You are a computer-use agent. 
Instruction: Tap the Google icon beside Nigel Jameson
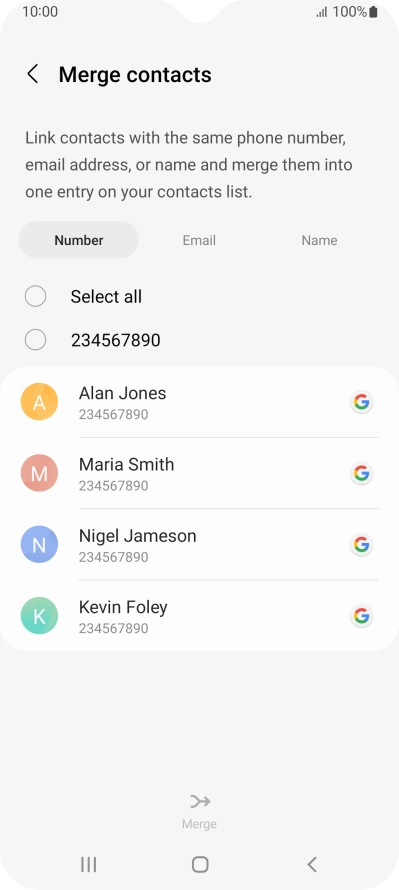click(362, 544)
